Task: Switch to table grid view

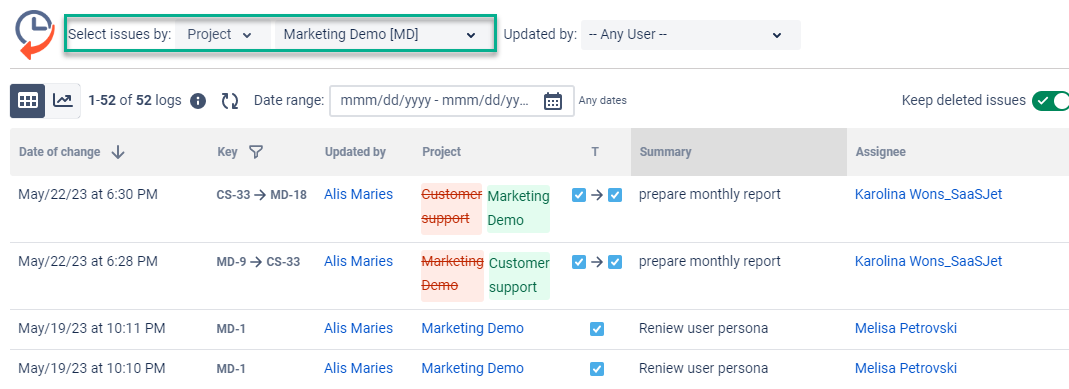Action: (x=28, y=101)
